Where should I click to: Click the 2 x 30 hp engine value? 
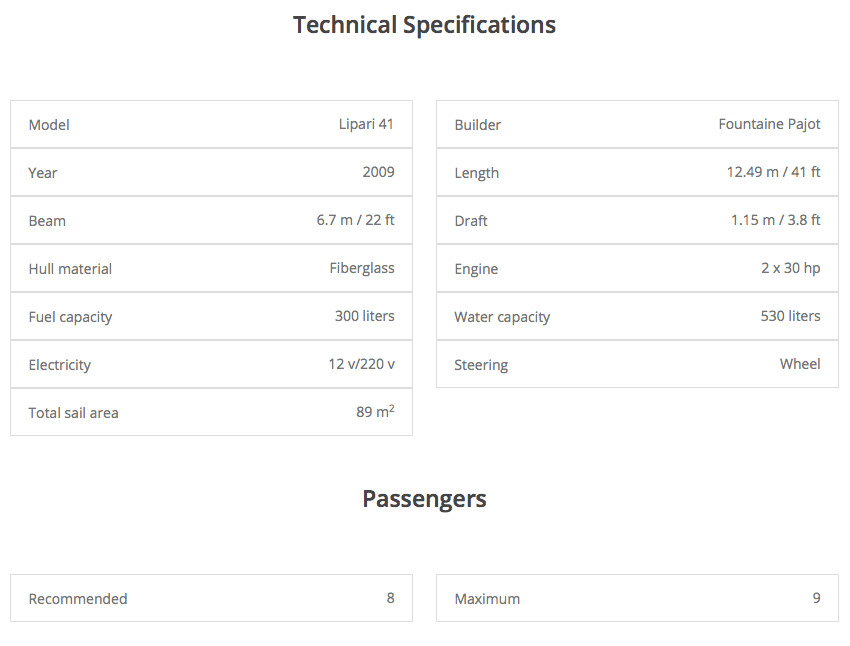coord(790,268)
